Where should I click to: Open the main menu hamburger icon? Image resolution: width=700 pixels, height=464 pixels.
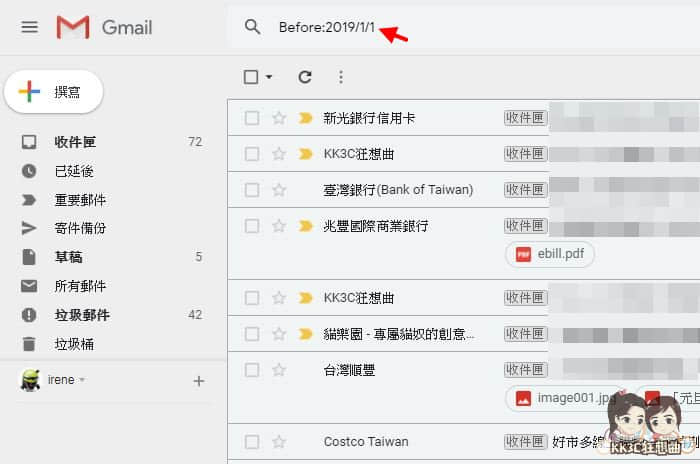(29, 27)
